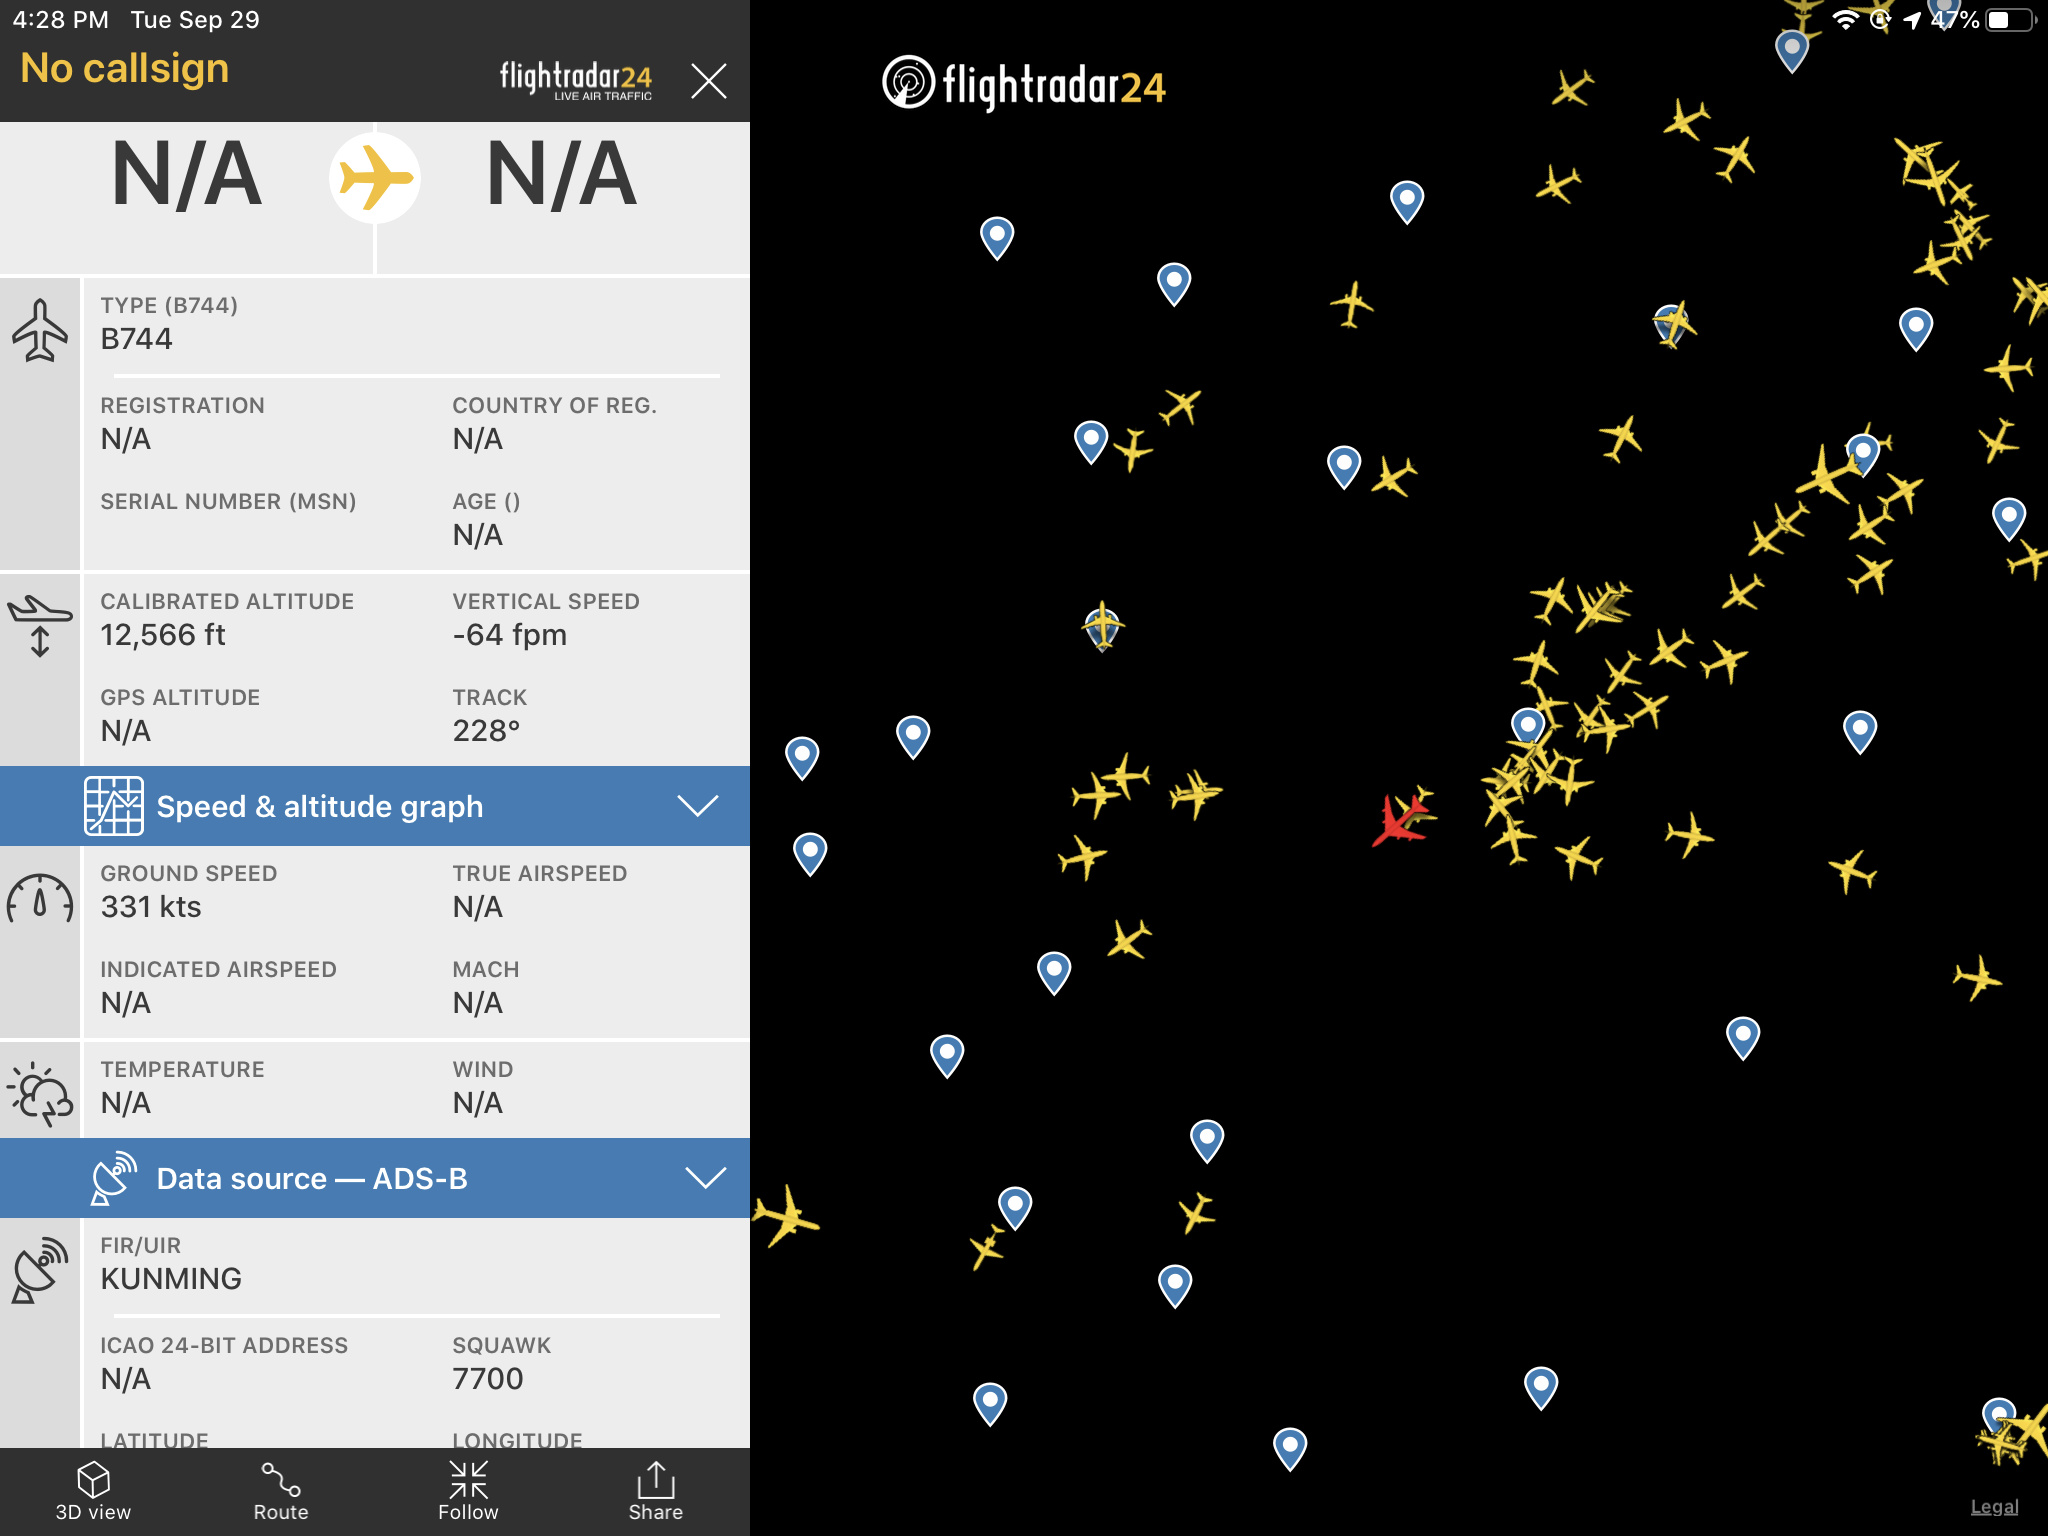The height and width of the screenshot is (1536, 2048).
Task: Expand the Speed & altitude graph chevron
Action: (697, 806)
